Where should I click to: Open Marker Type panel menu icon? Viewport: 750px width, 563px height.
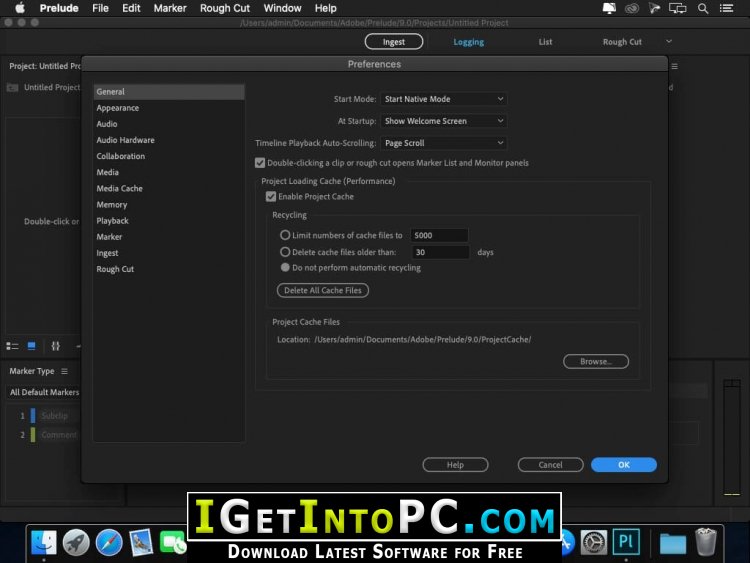65,371
